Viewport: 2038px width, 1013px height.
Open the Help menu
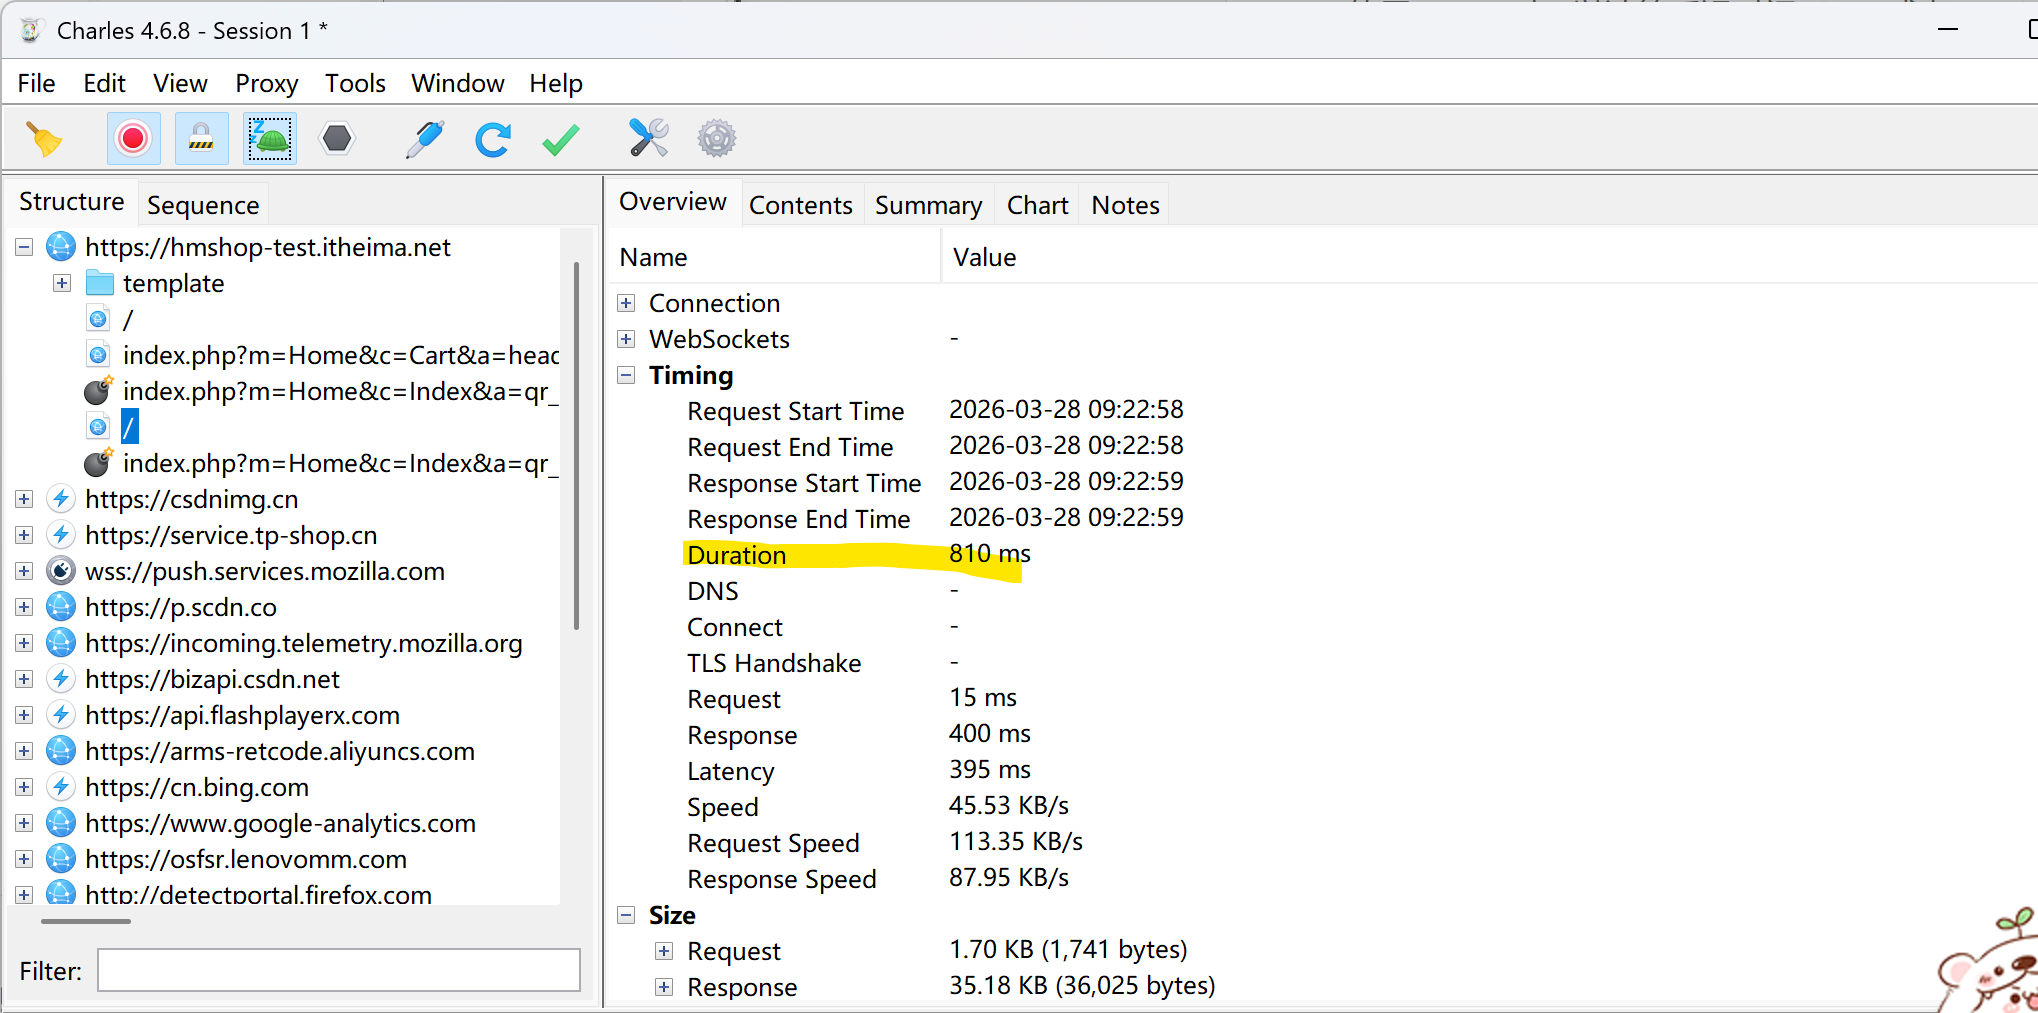tap(556, 83)
